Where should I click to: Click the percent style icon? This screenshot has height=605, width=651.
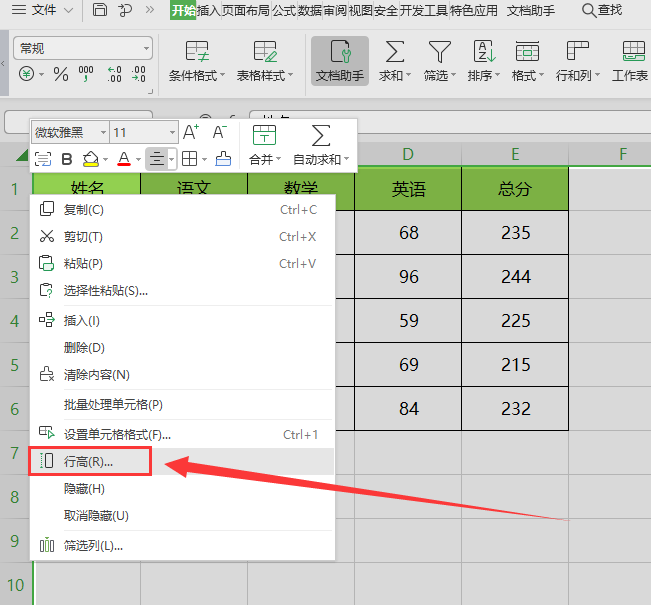click(60, 74)
